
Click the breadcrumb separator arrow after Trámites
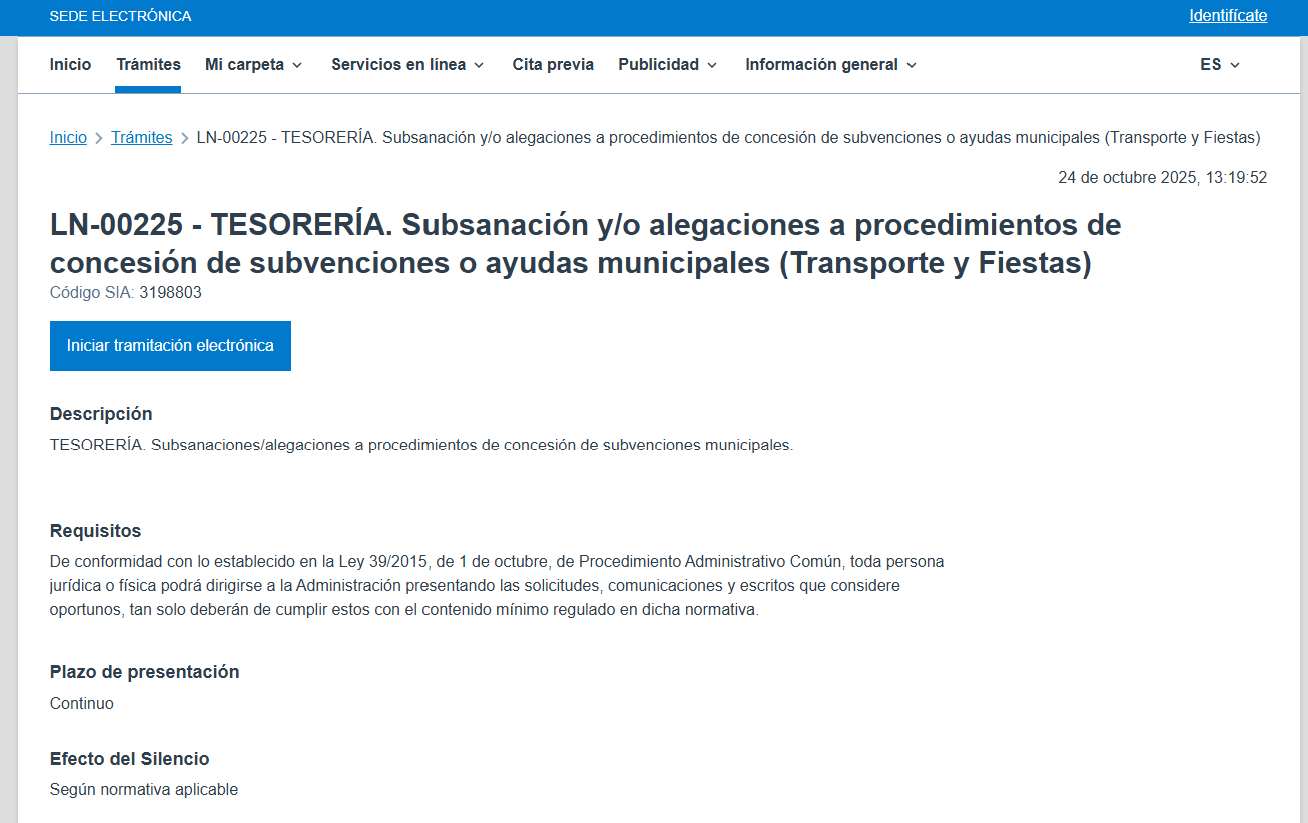coord(185,138)
